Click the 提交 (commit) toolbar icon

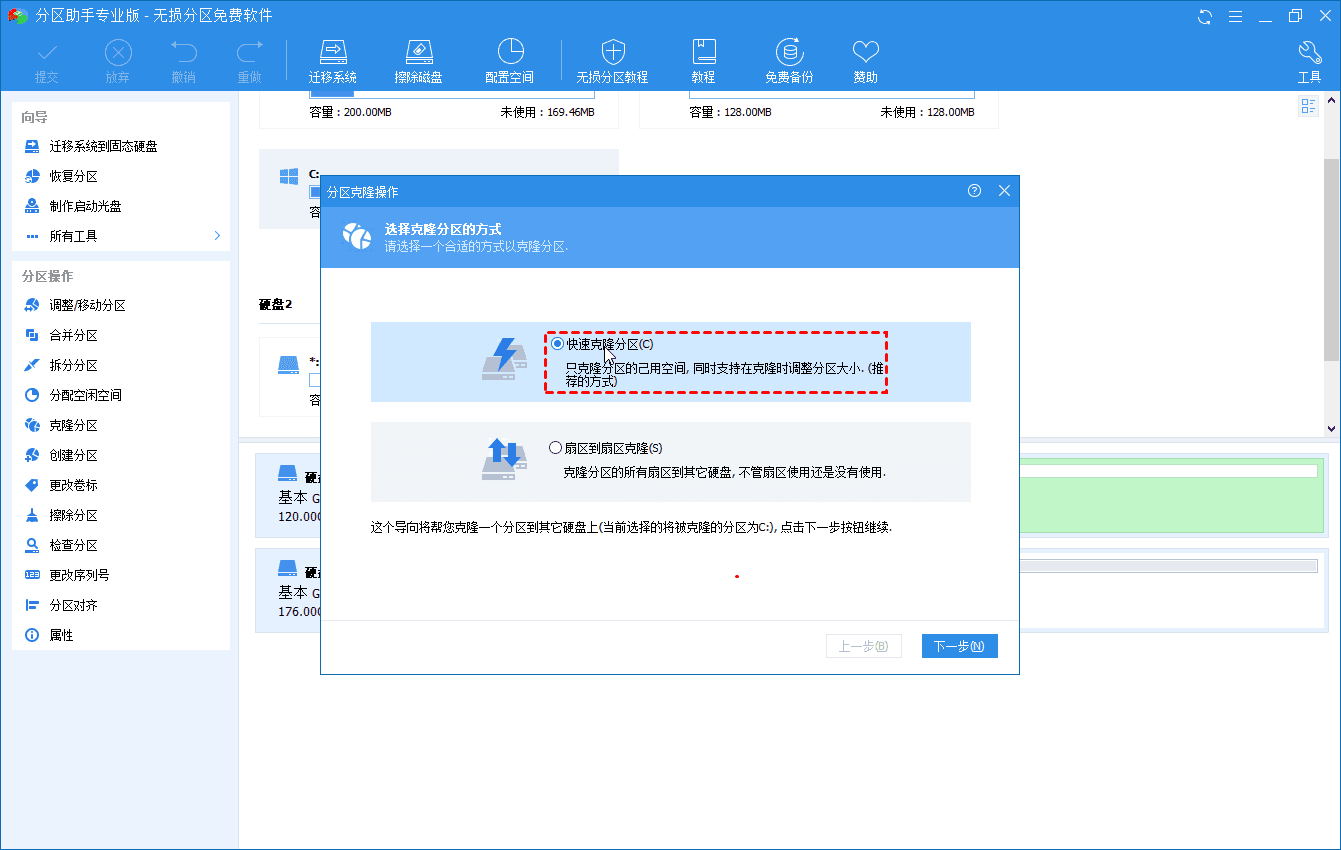pos(47,62)
